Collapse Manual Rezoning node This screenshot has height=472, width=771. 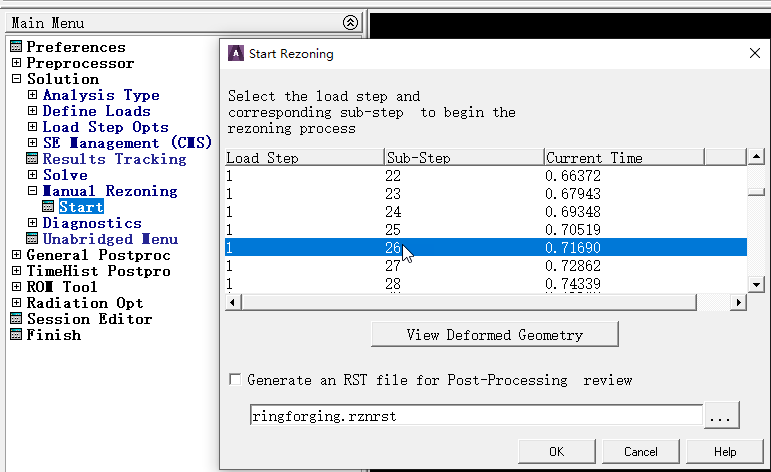[32, 191]
